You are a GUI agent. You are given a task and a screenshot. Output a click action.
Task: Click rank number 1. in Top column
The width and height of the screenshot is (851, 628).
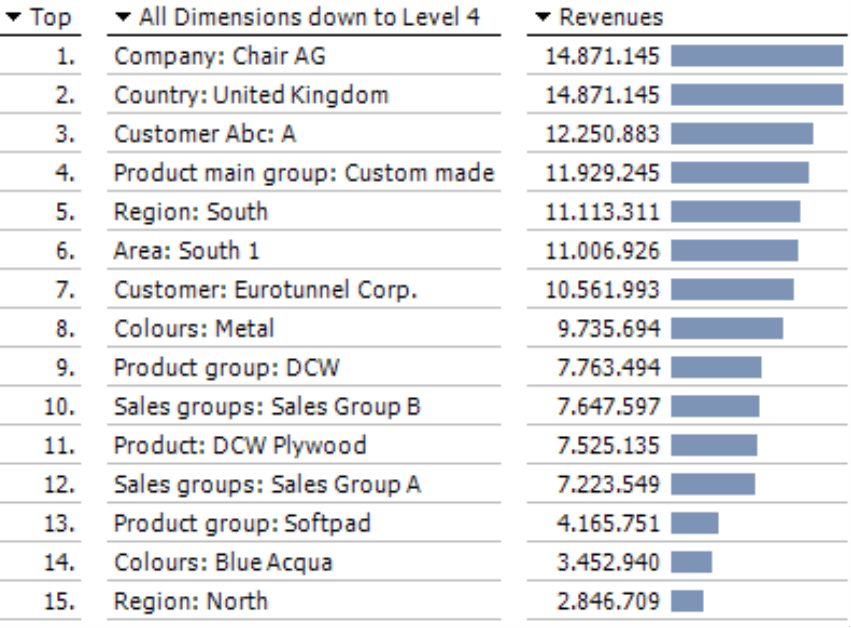[x=65, y=56]
